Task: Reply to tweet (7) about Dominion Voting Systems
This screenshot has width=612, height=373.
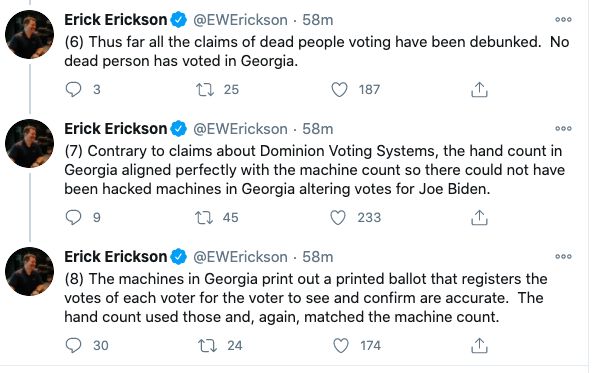Action: (x=73, y=217)
